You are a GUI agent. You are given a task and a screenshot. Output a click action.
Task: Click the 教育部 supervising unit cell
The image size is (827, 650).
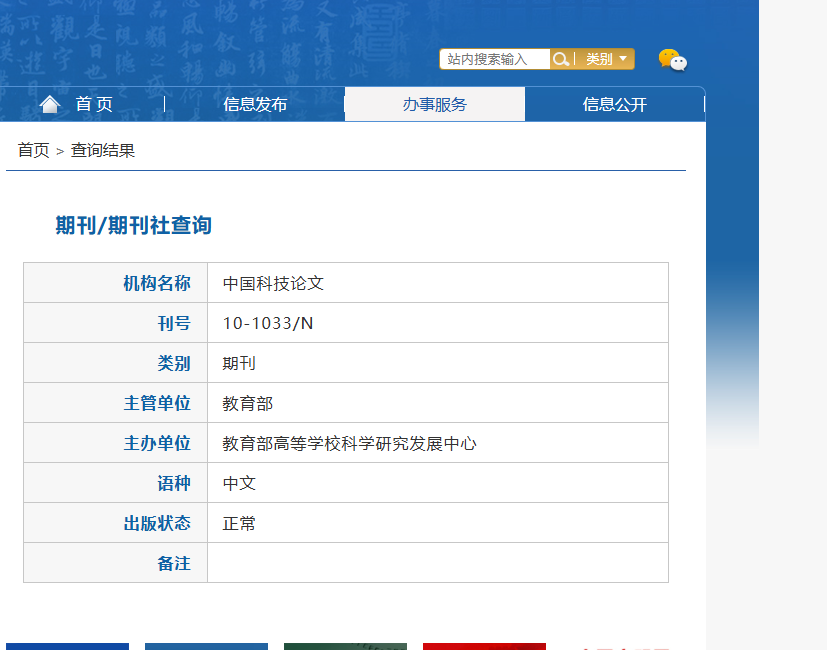click(438, 403)
